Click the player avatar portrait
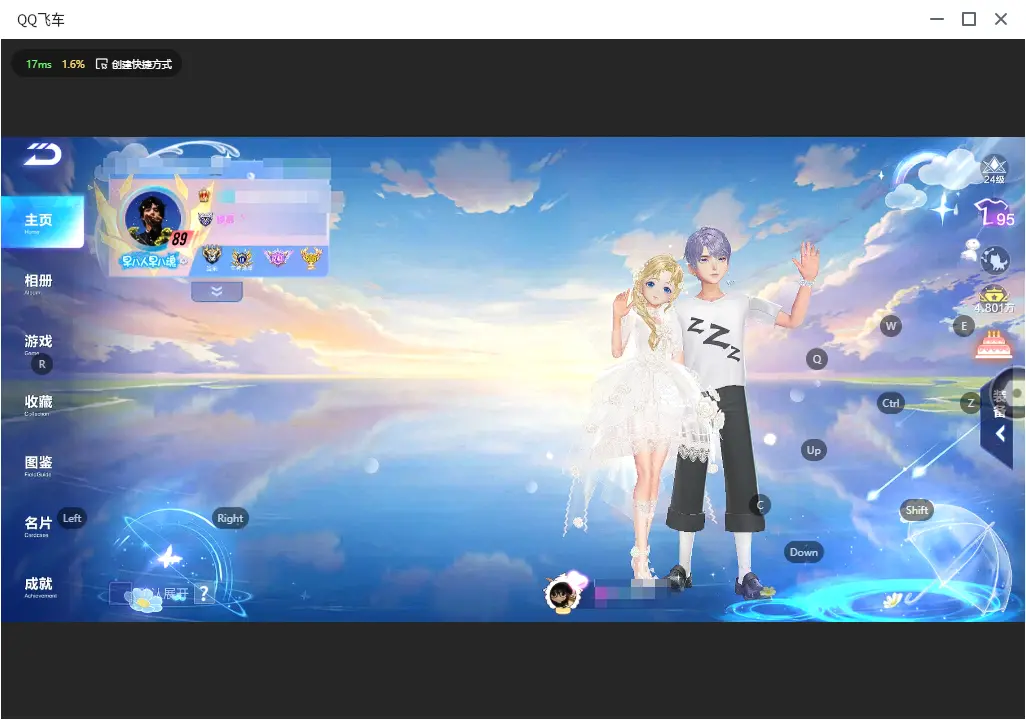This screenshot has height=720, width=1026. coord(154,219)
